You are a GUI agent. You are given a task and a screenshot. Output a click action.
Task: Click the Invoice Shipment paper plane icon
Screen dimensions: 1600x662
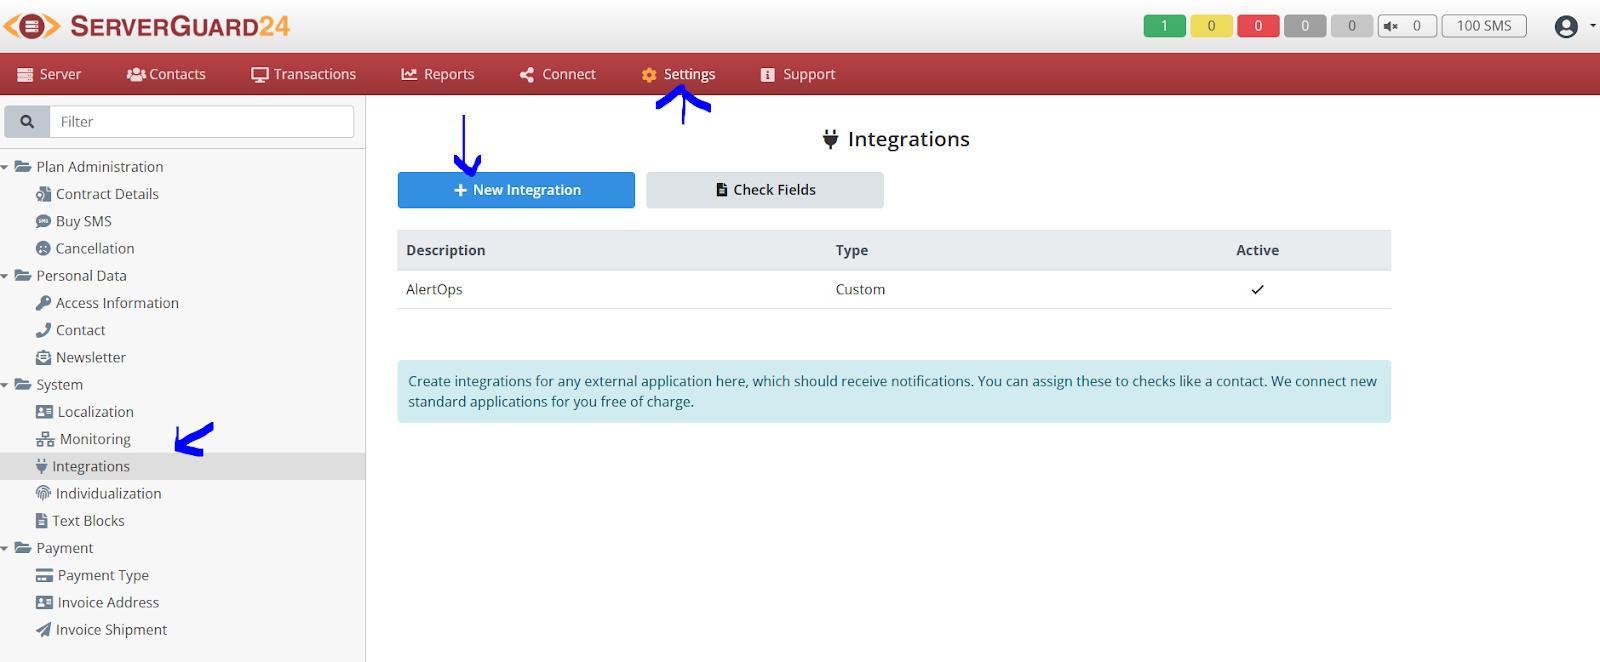43,630
